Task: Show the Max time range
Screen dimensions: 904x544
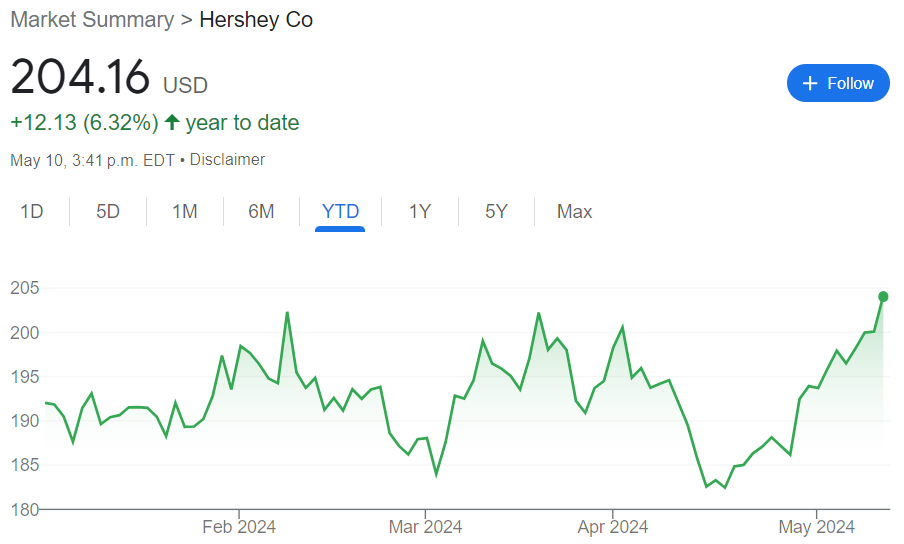Action: [x=574, y=211]
